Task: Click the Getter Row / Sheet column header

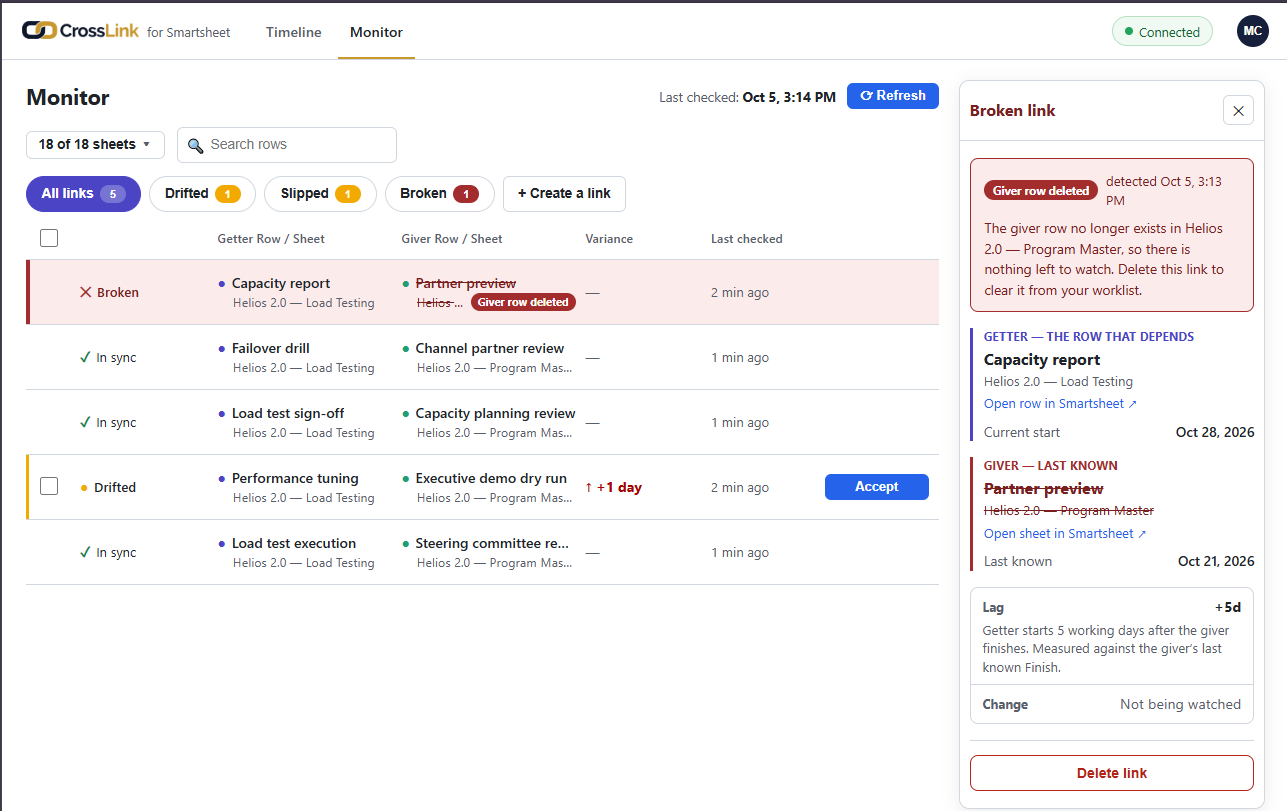Action: 271,239
